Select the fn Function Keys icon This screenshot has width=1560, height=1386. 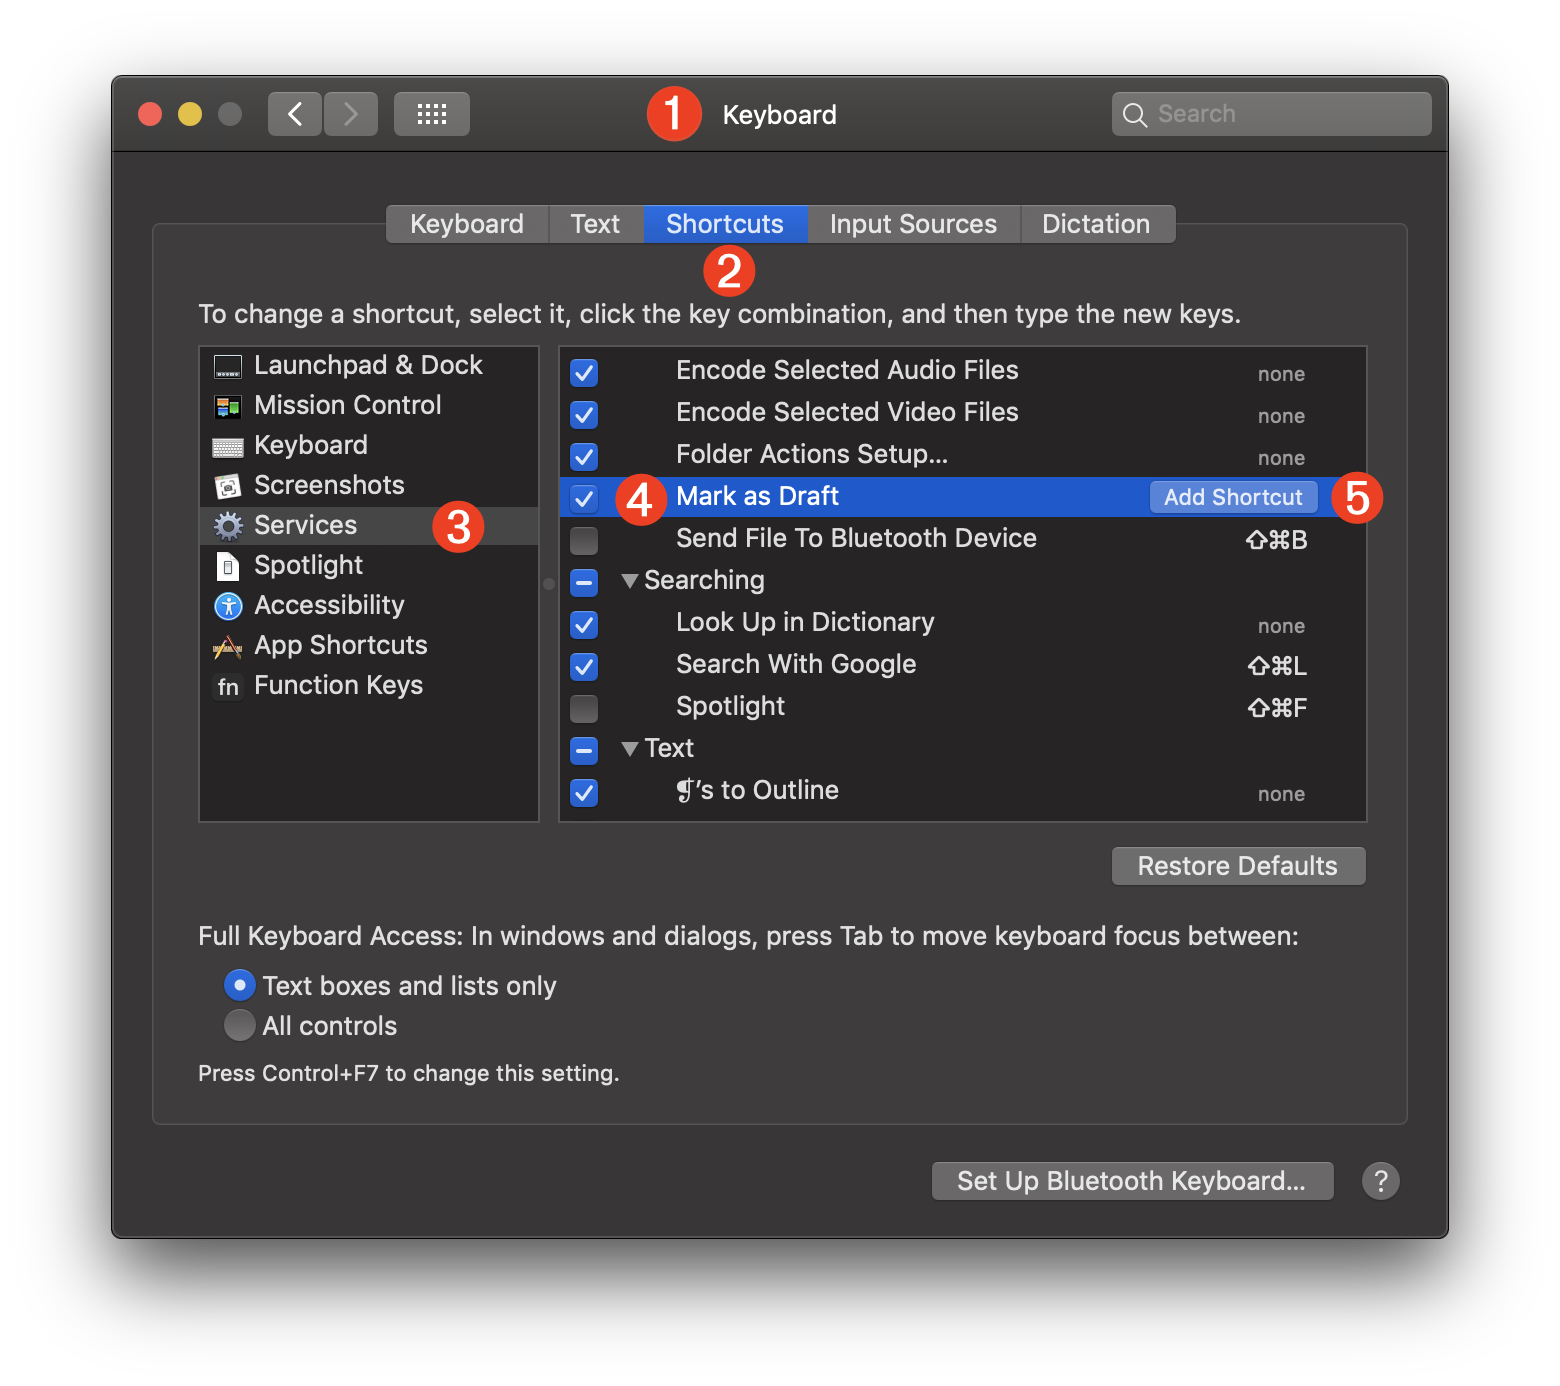(228, 687)
